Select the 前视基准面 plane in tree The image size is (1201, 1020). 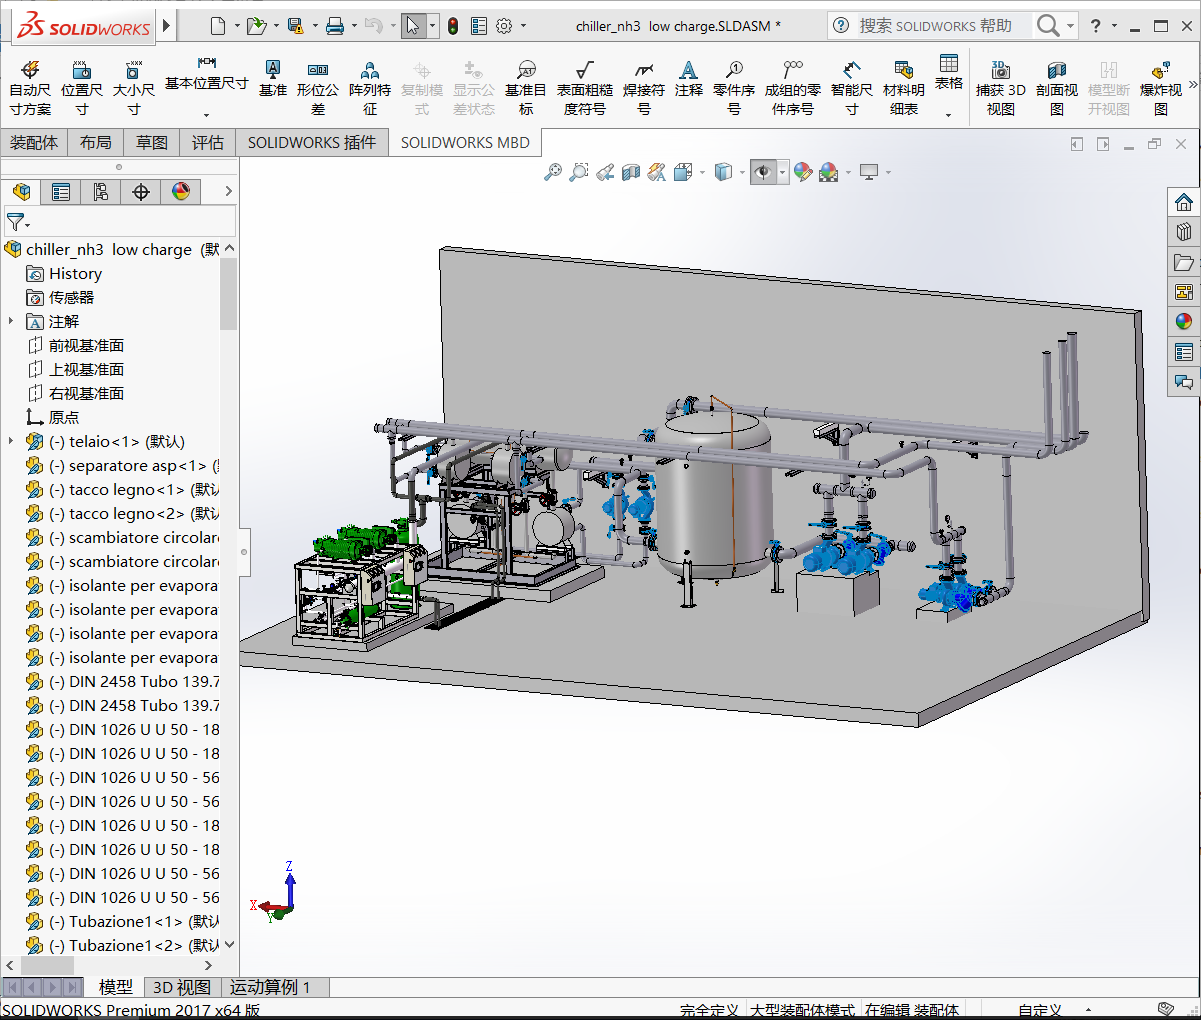pos(86,345)
